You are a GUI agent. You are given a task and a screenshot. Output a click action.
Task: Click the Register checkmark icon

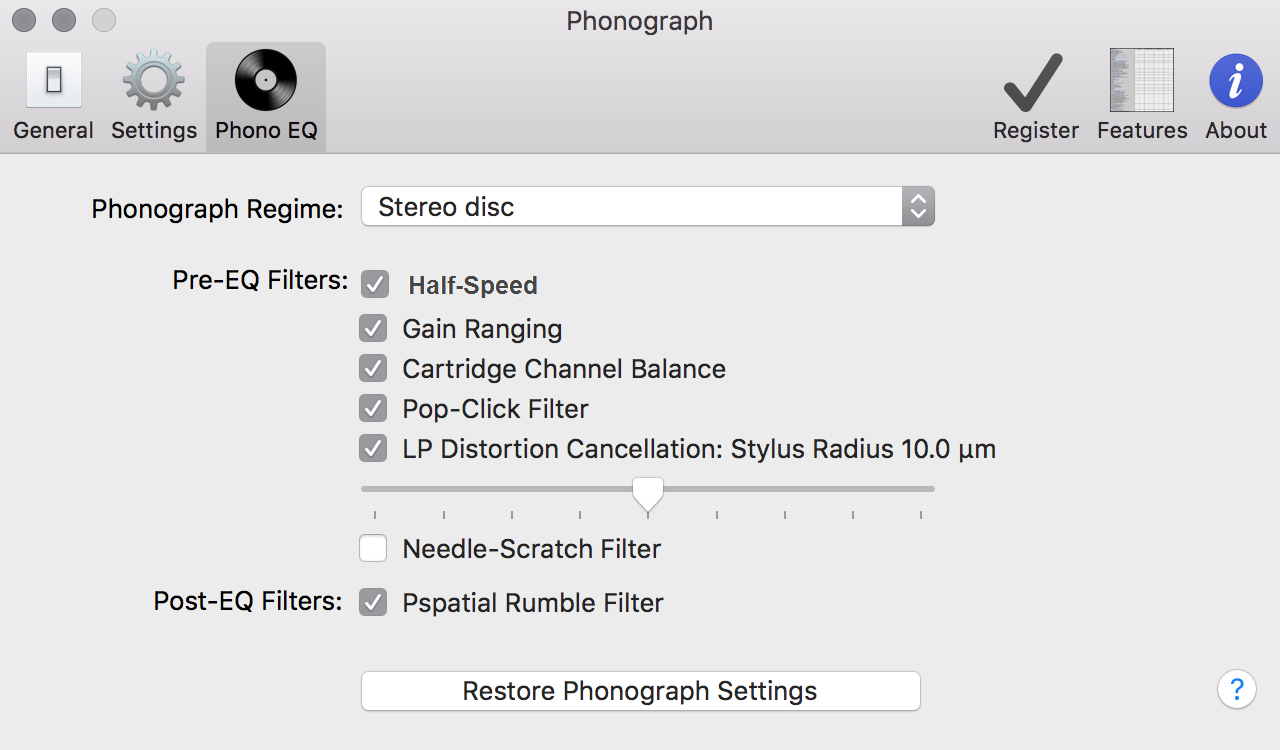1035,97
